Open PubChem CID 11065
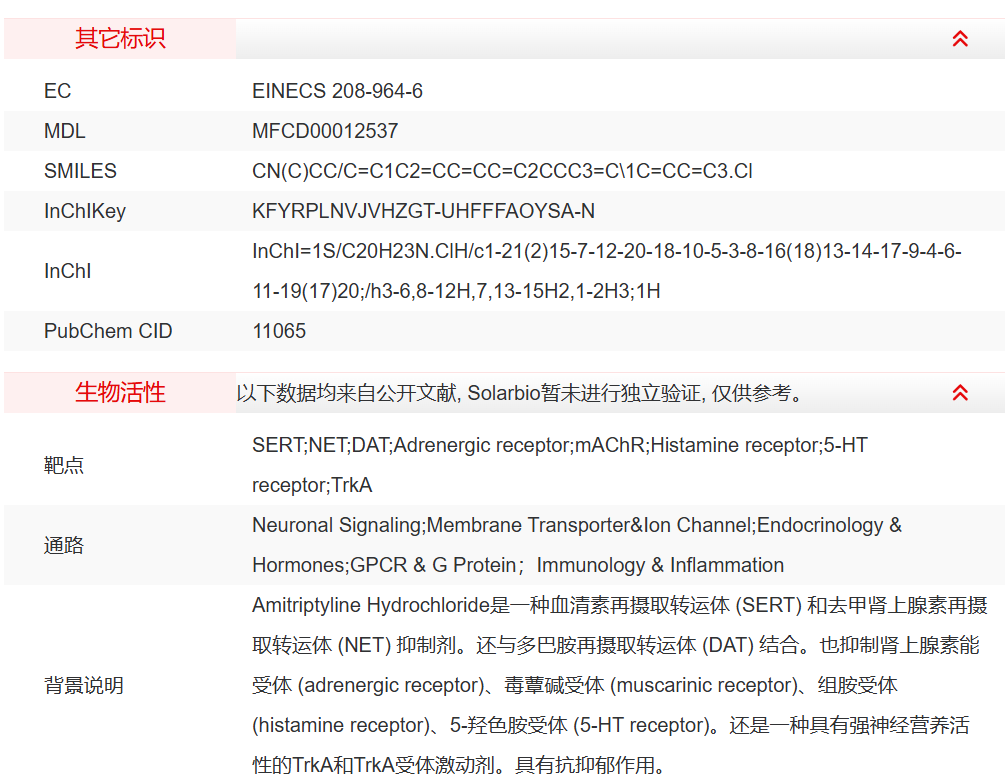The height and width of the screenshot is (777, 1005). pos(279,331)
